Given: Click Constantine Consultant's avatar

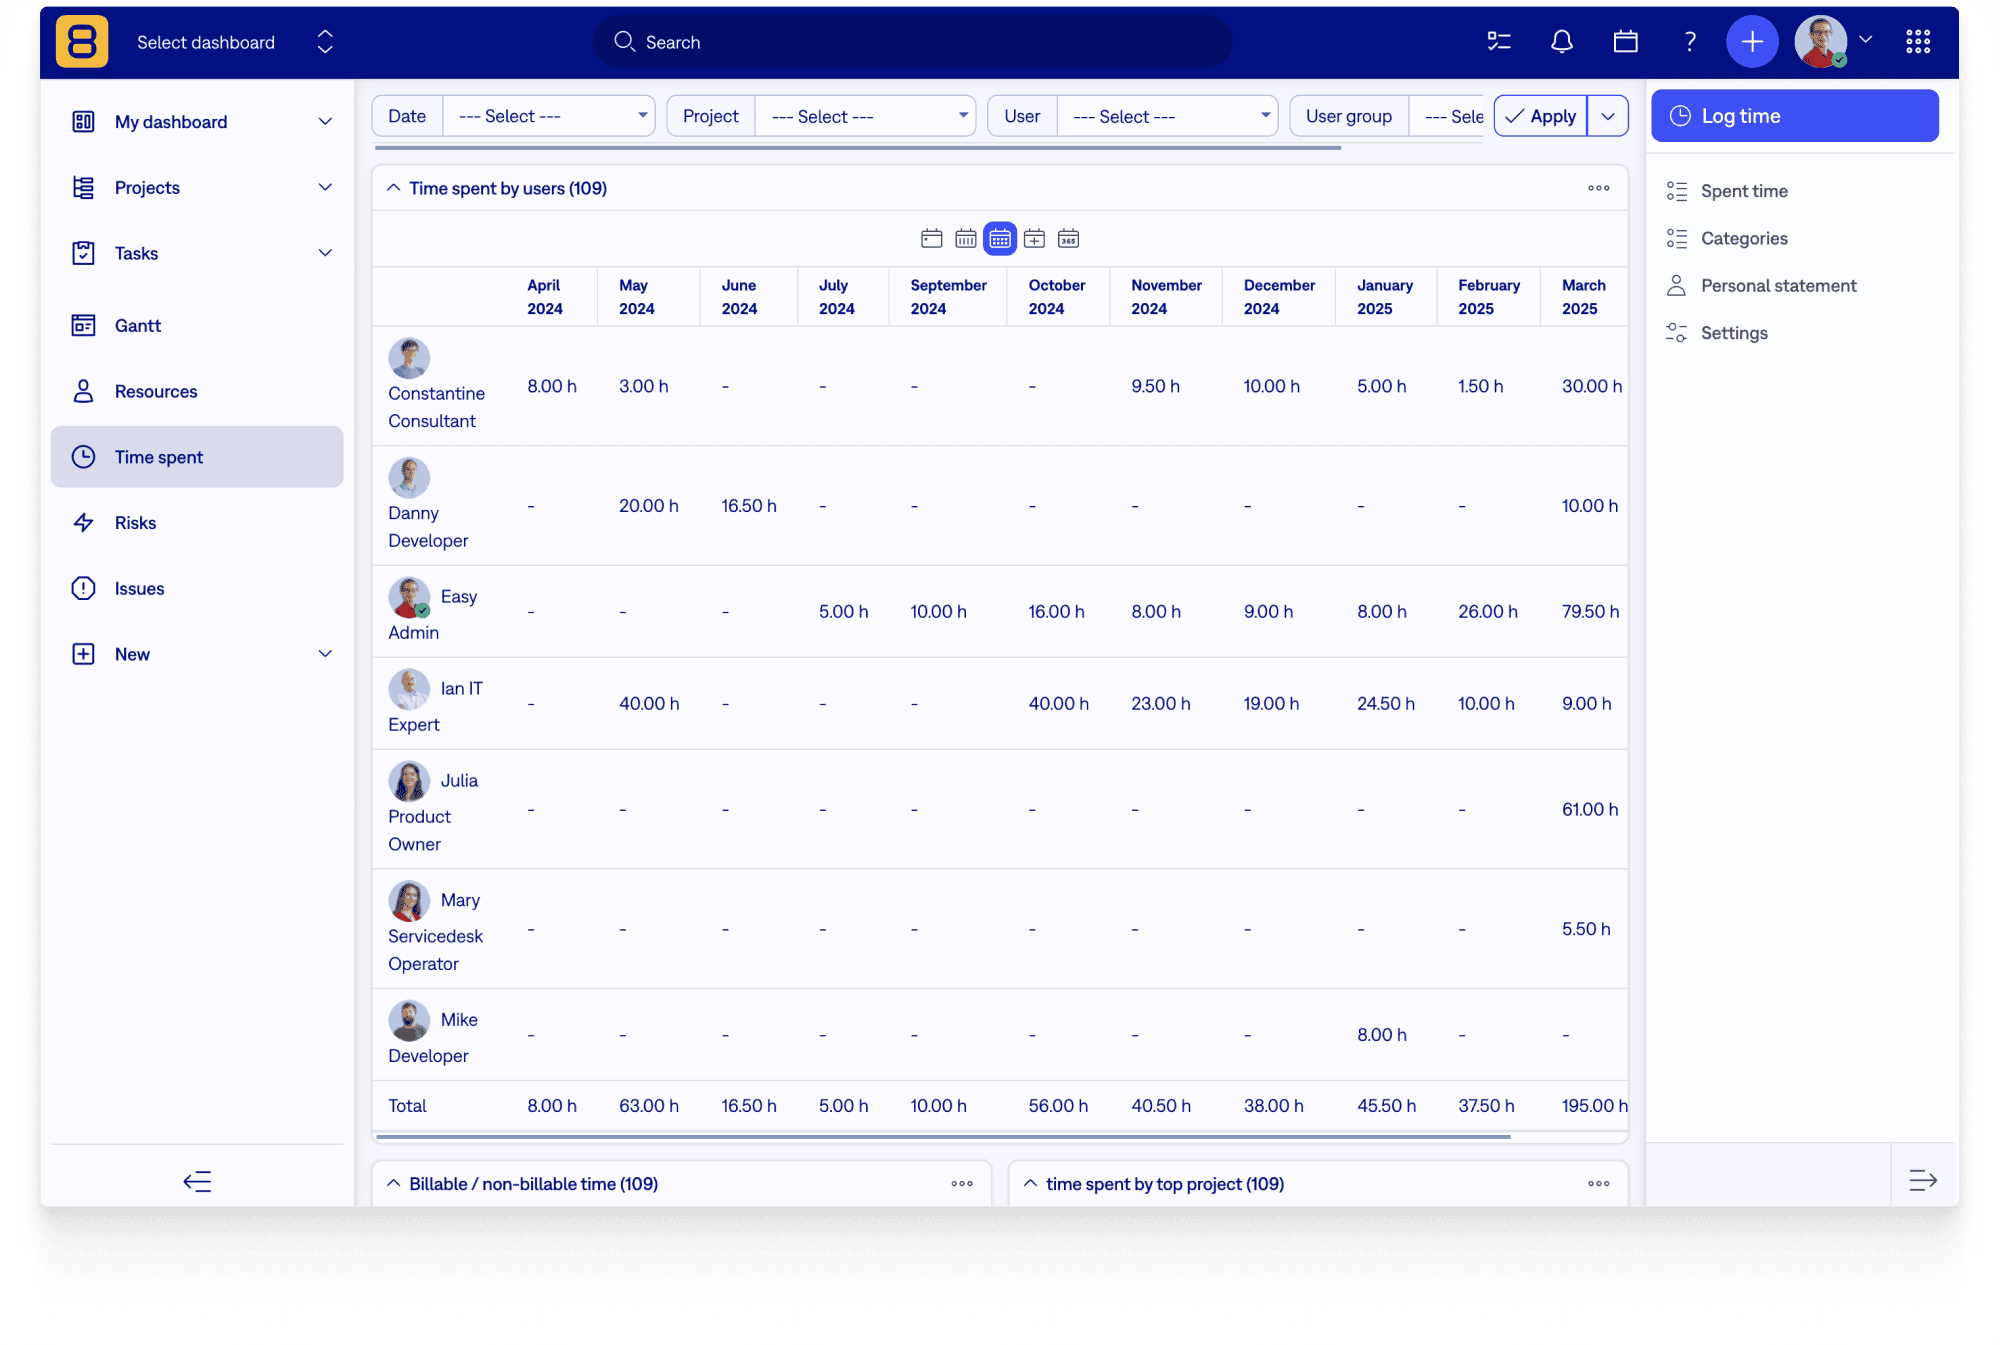Looking at the screenshot, I should coord(409,358).
